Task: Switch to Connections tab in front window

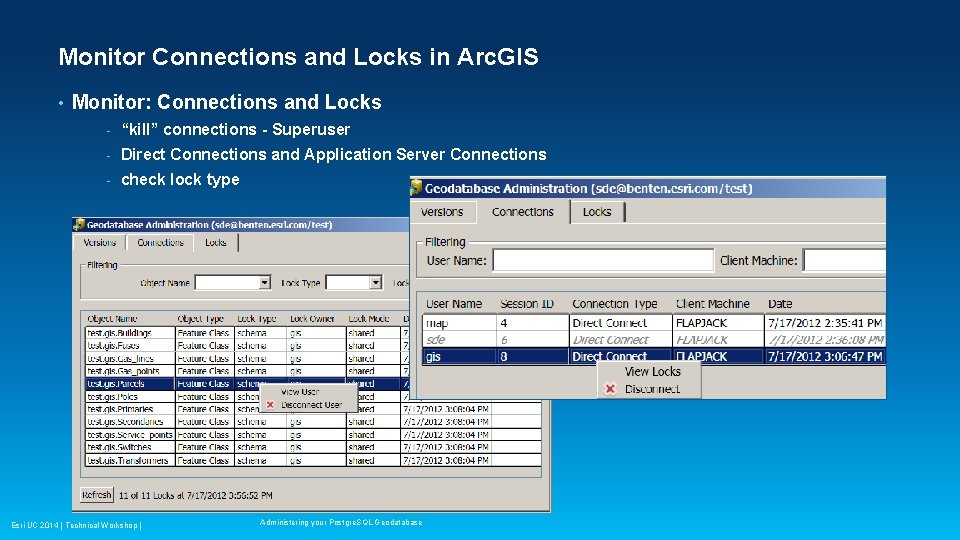Action: click(522, 212)
